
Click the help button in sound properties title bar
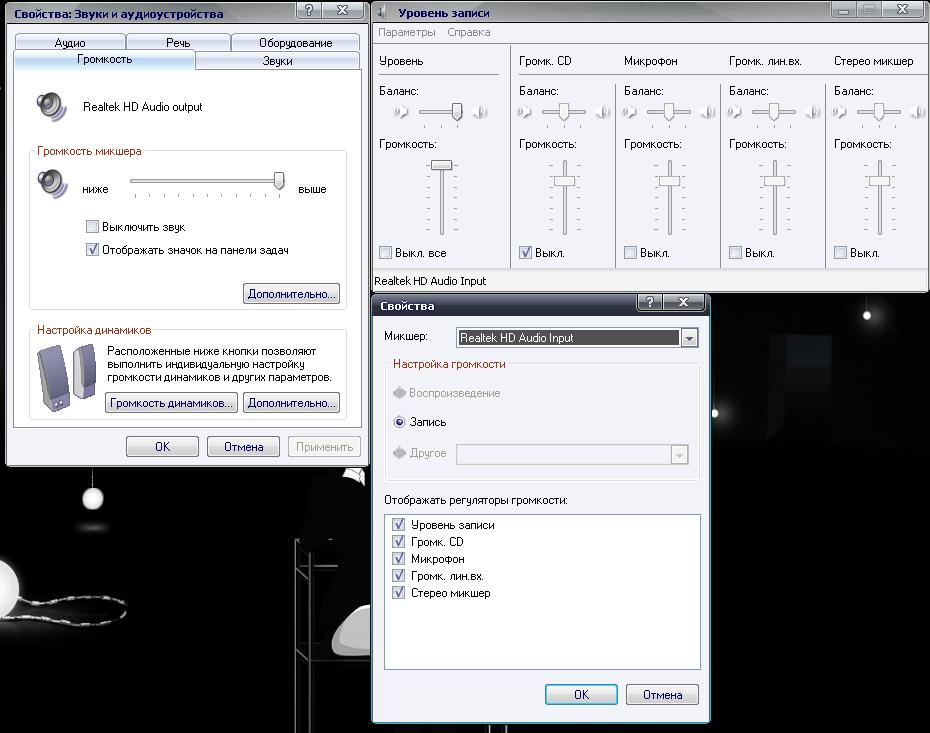point(311,11)
